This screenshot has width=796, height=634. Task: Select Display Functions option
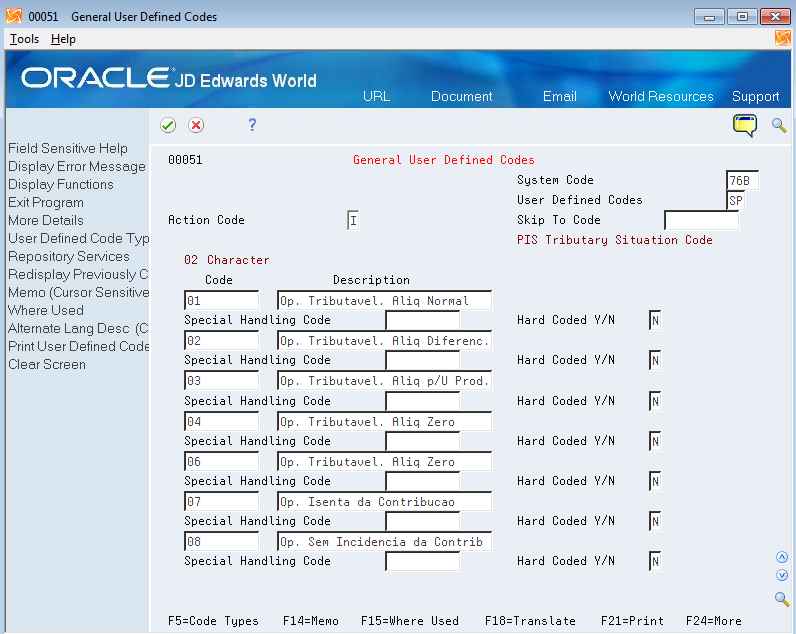coord(61,184)
